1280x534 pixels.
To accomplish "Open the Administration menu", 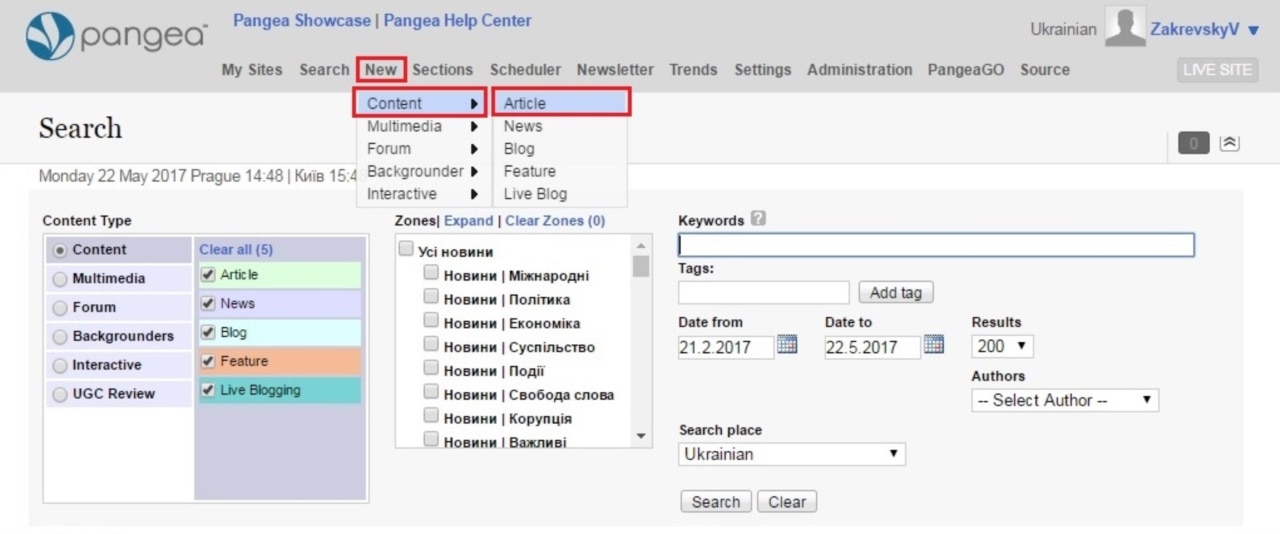I will pos(859,70).
